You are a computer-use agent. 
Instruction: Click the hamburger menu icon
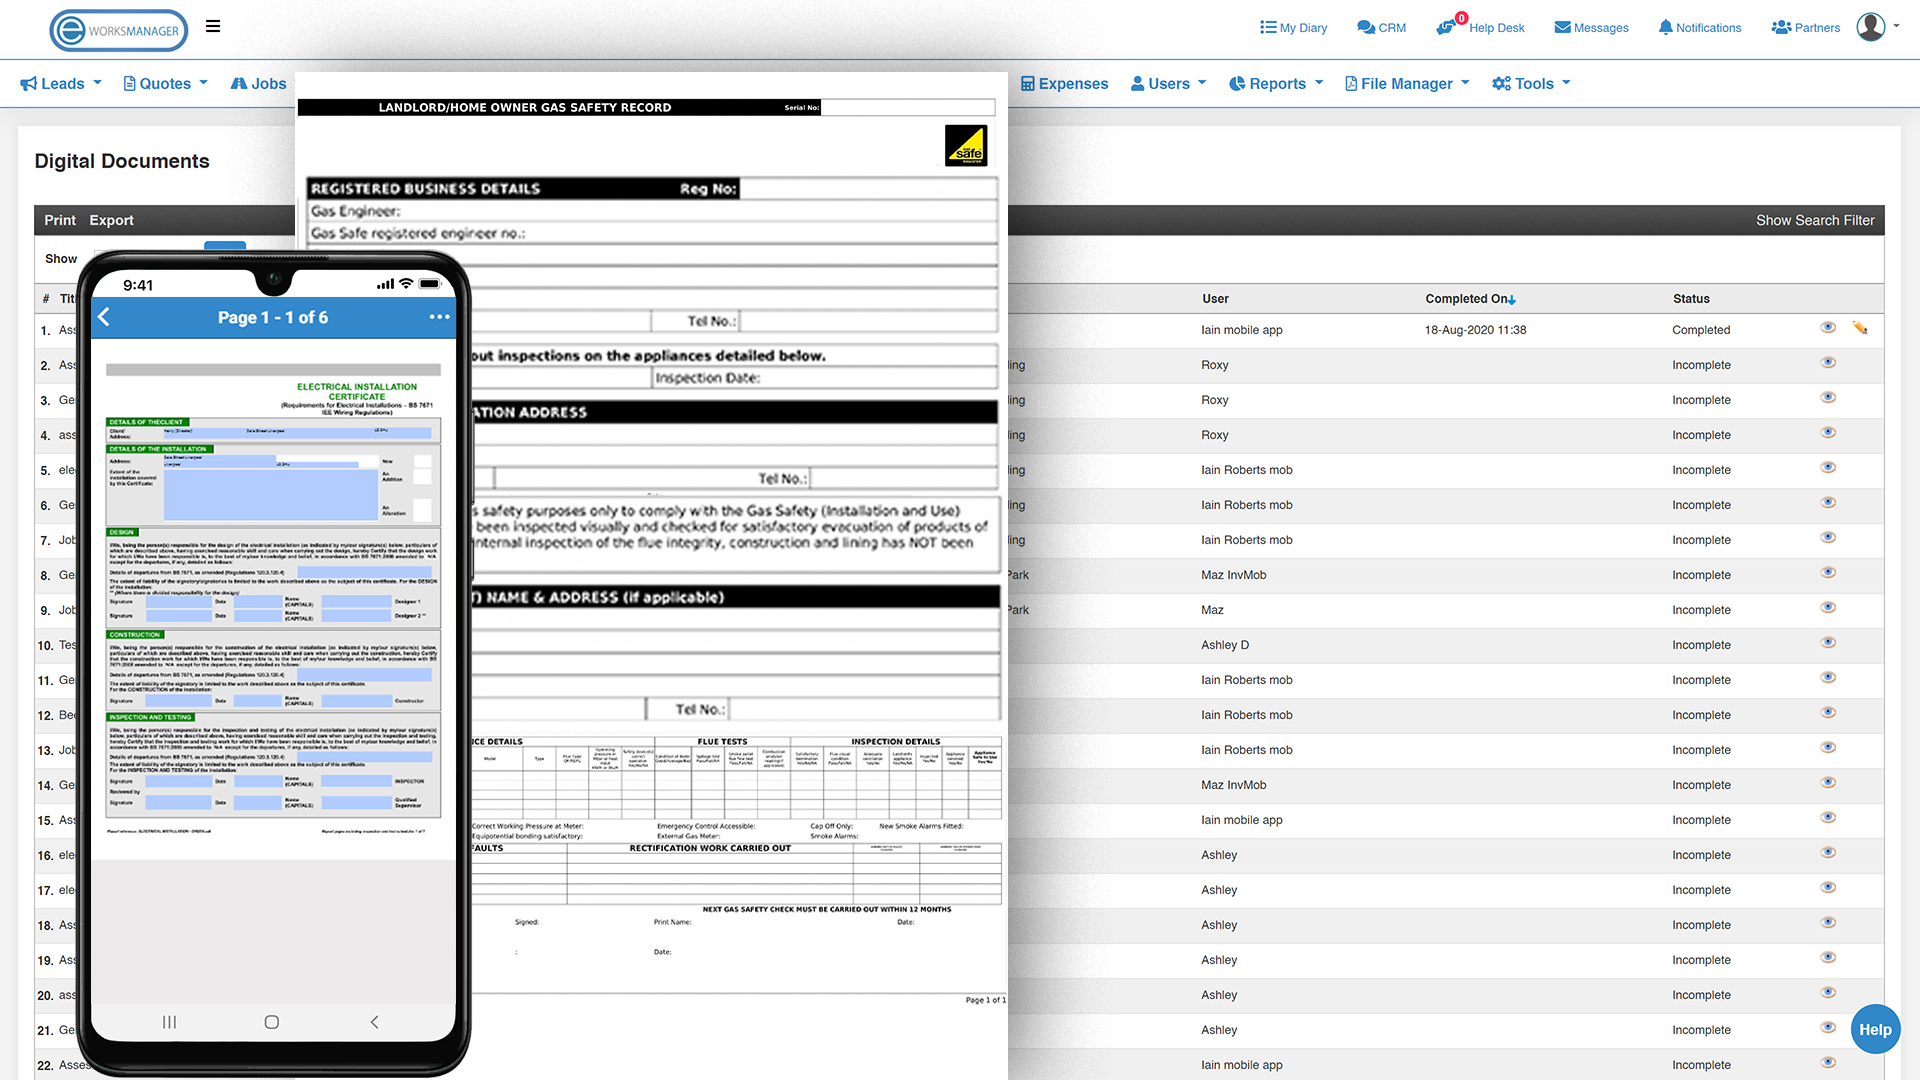pos(212,26)
